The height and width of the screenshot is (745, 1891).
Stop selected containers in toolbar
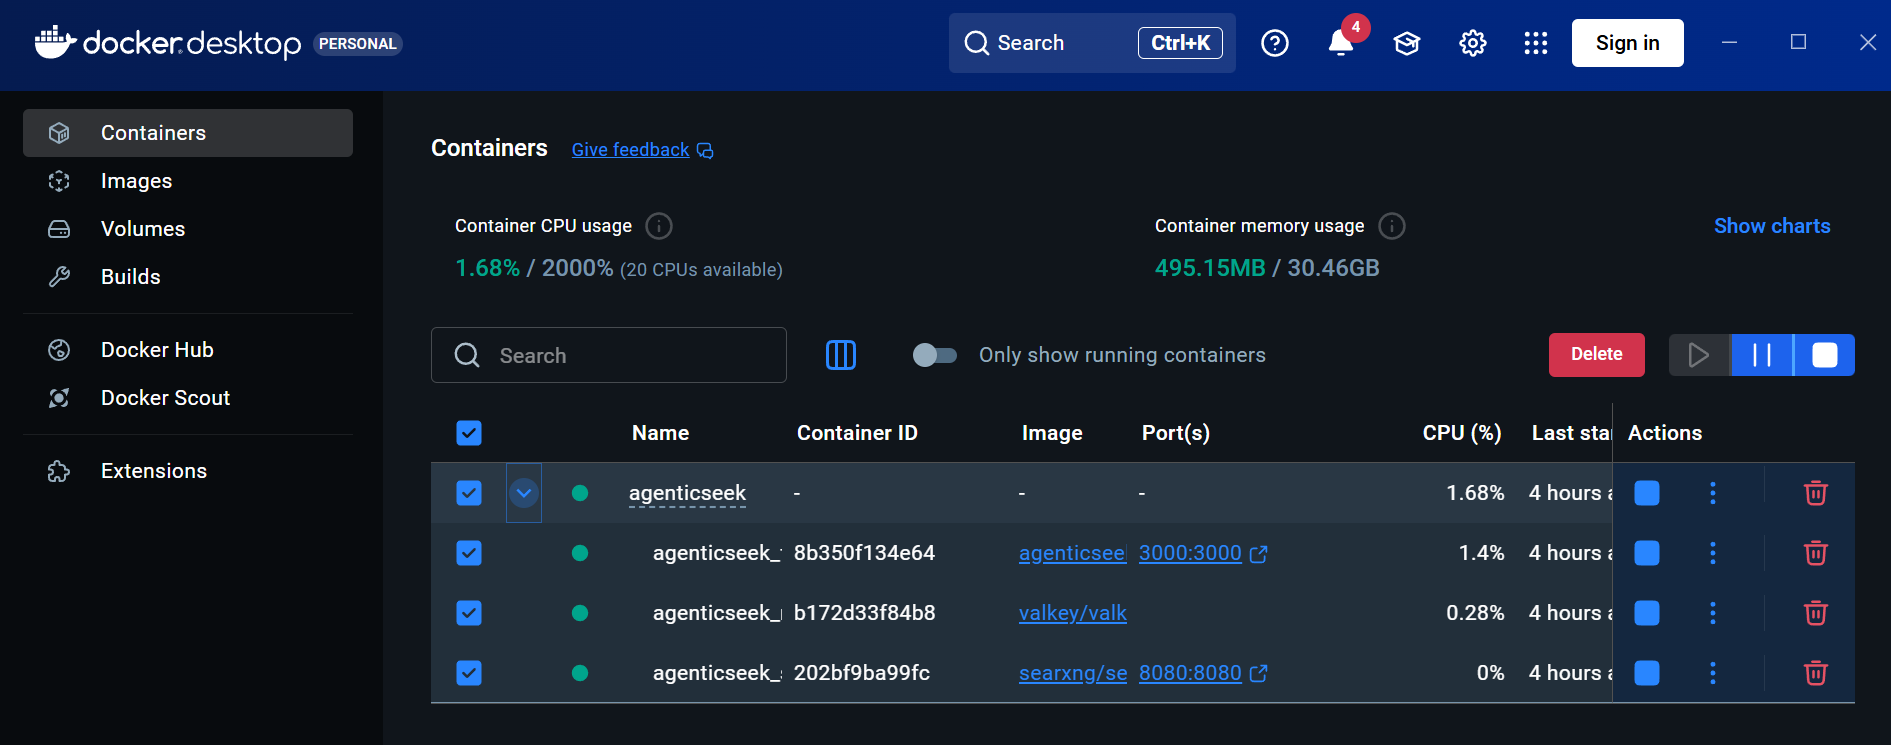1825,355
